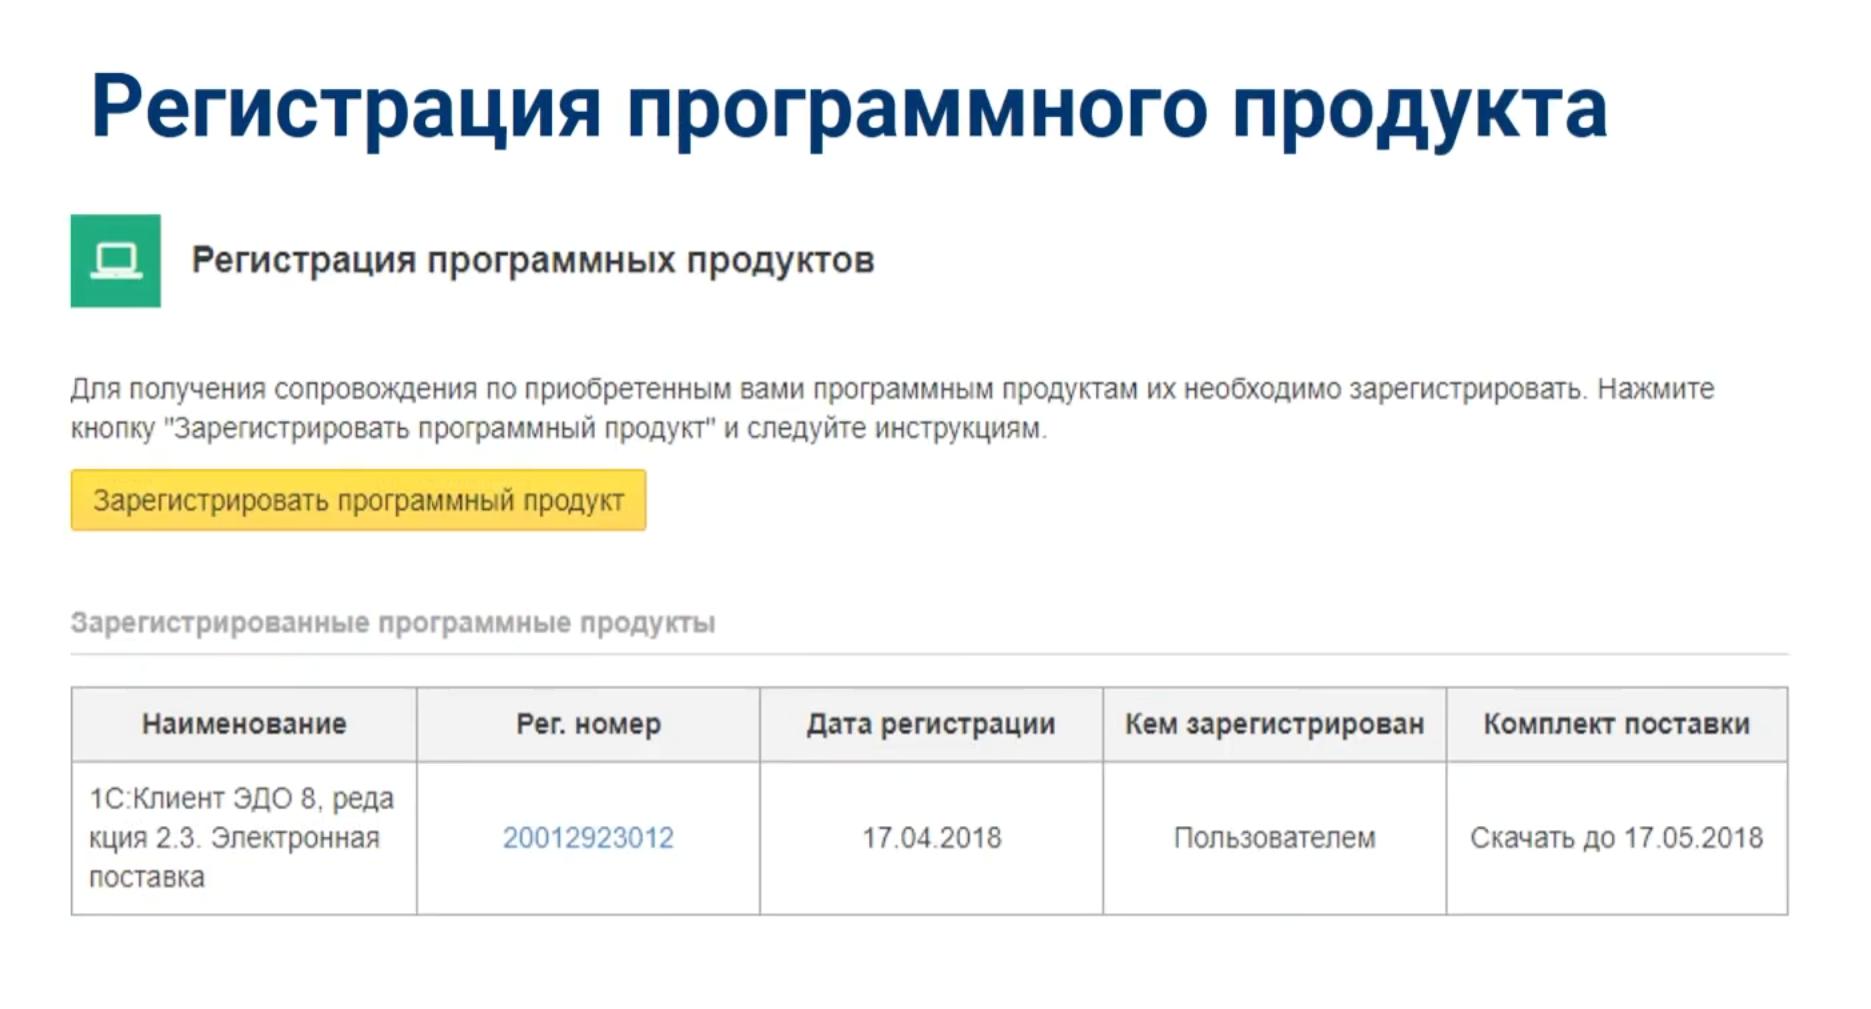Click the "Зарегистрированные программные продукты" gray subheading

[x=392, y=623]
